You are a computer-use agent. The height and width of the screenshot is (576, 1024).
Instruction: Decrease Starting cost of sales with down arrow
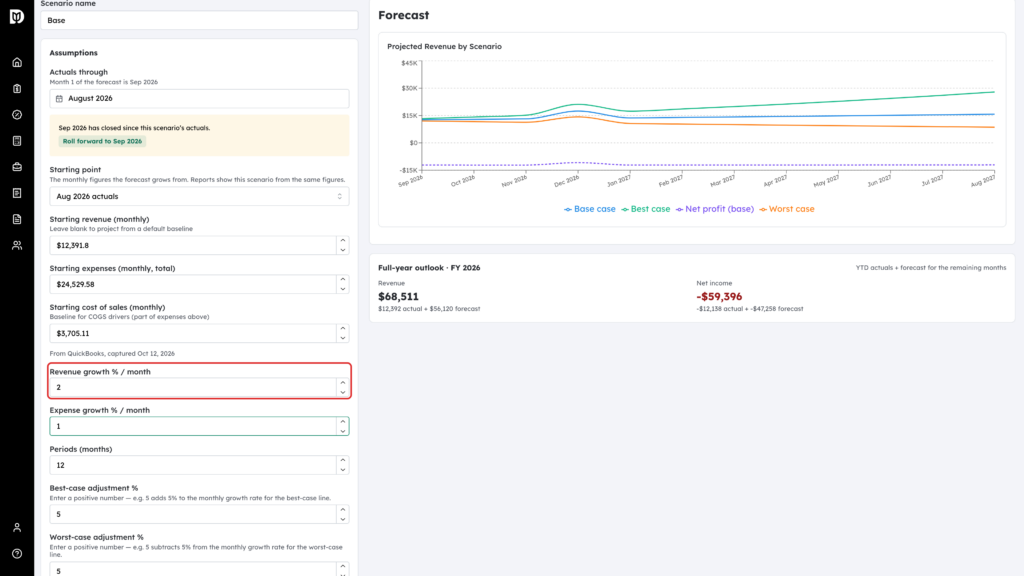point(343,338)
